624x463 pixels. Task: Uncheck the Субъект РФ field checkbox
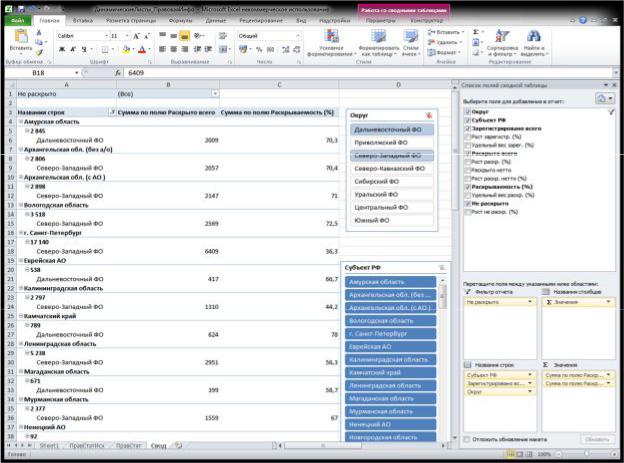point(468,120)
